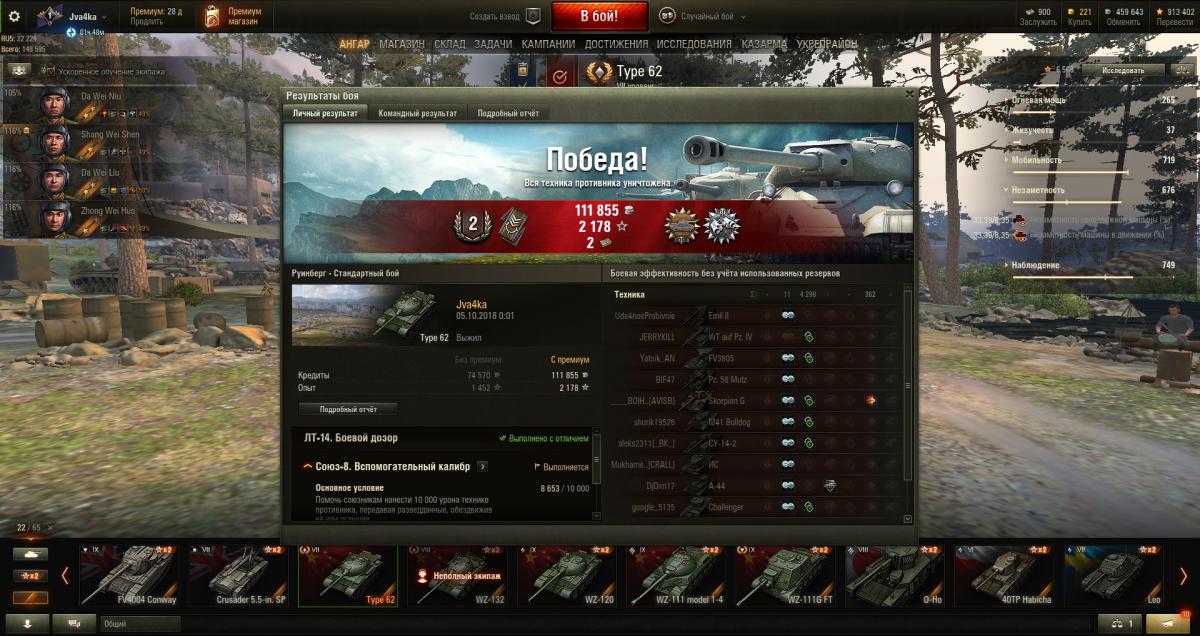Viewport: 1200px width, 636px height.
Task: Open the crew operations icon above crew list
Action: [18, 70]
